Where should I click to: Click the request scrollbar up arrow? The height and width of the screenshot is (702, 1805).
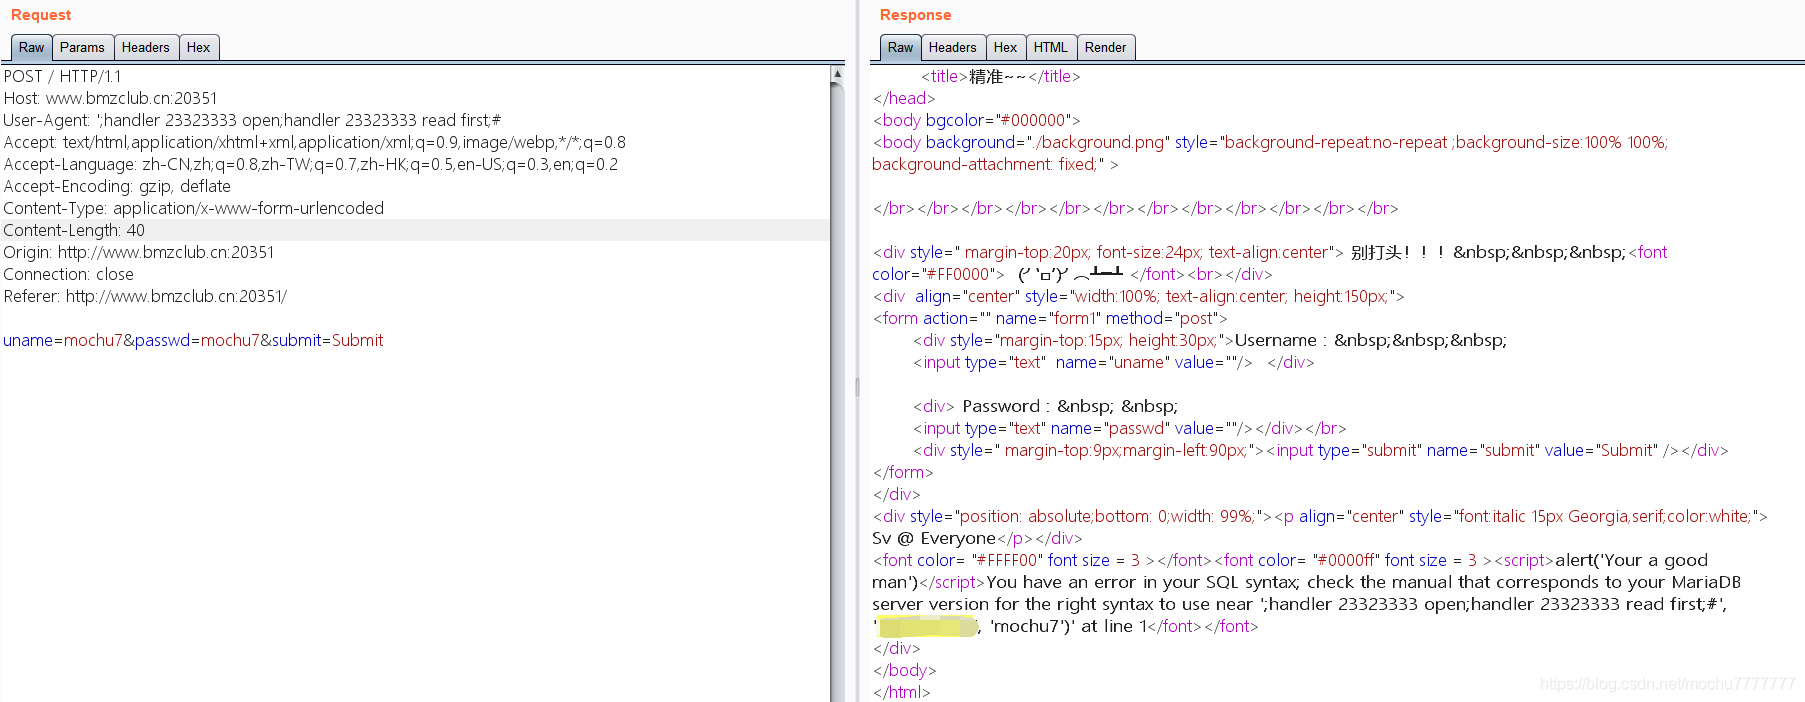tap(837, 74)
